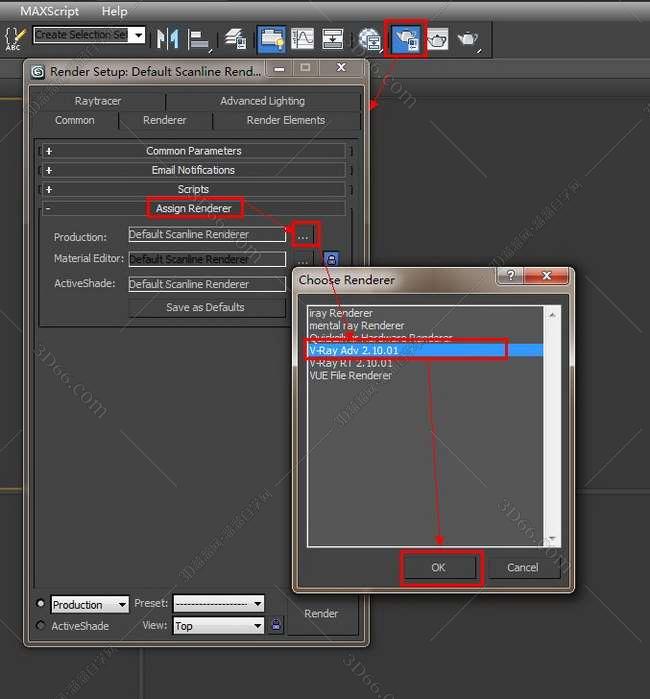Click the ActiveShade renderer name field
The width and height of the screenshot is (650, 699).
pos(207,284)
